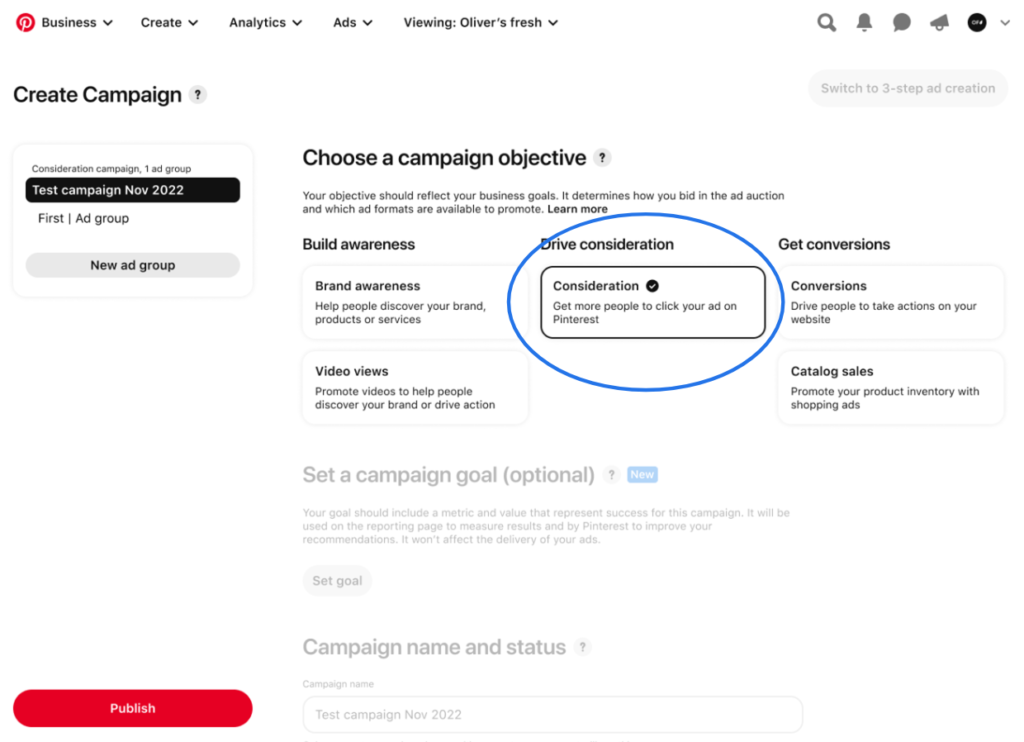Click the Campaign name text field
This screenshot has width=1024, height=742.
coord(552,715)
